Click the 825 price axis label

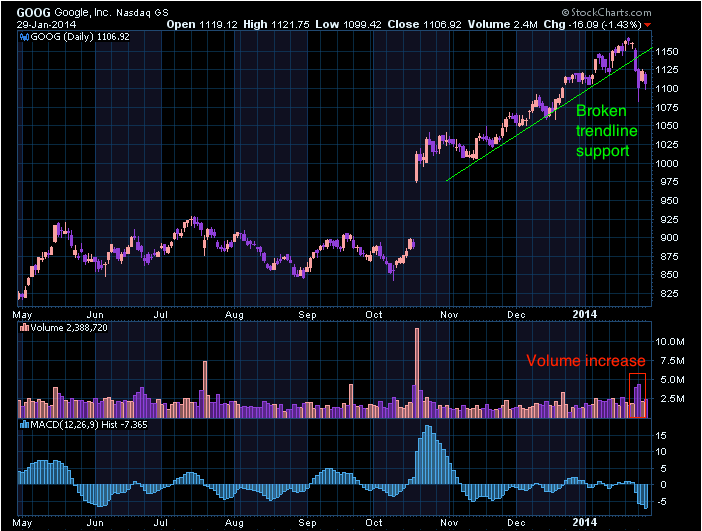coord(669,294)
